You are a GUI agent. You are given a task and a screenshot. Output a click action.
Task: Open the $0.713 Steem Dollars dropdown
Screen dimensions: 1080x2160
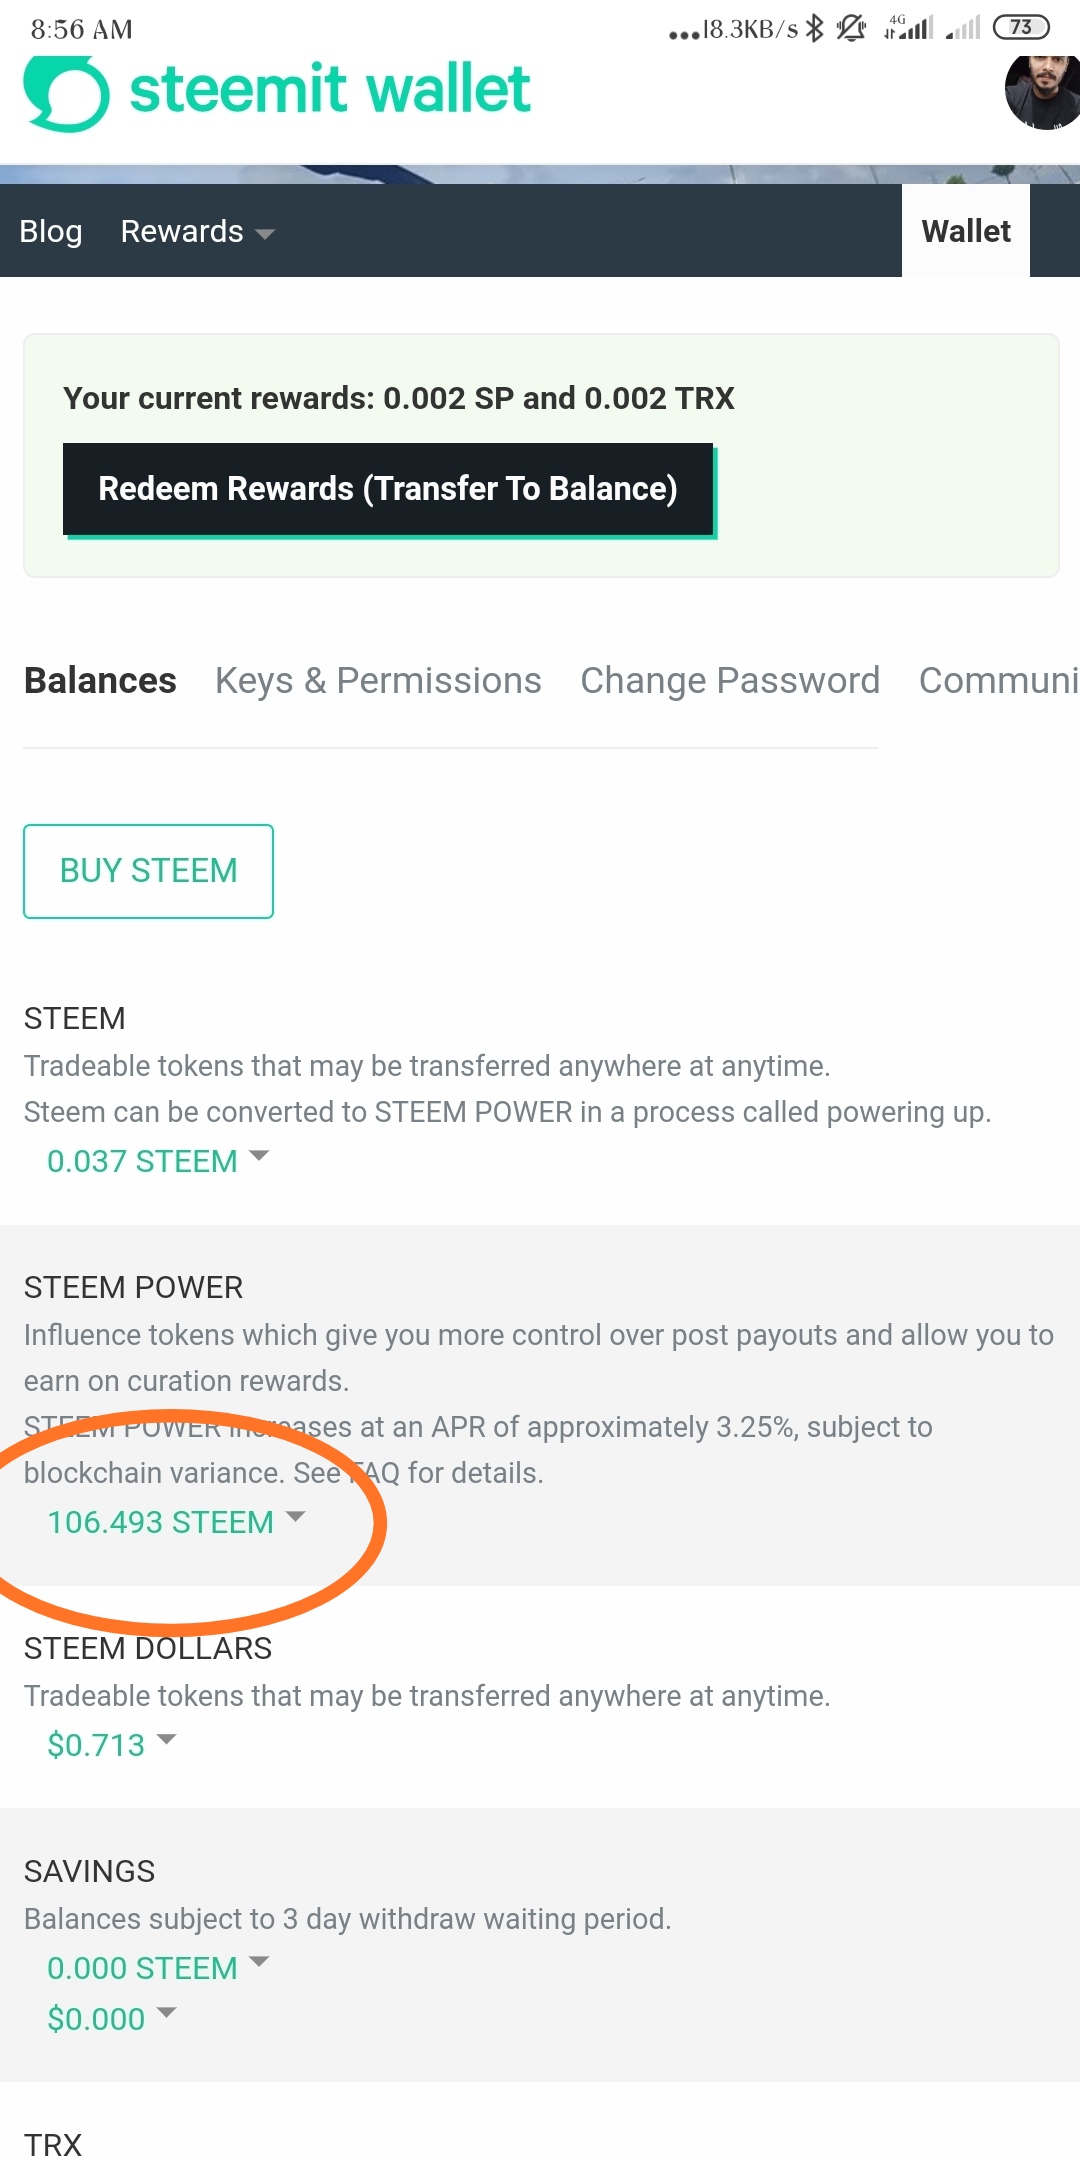(111, 1745)
